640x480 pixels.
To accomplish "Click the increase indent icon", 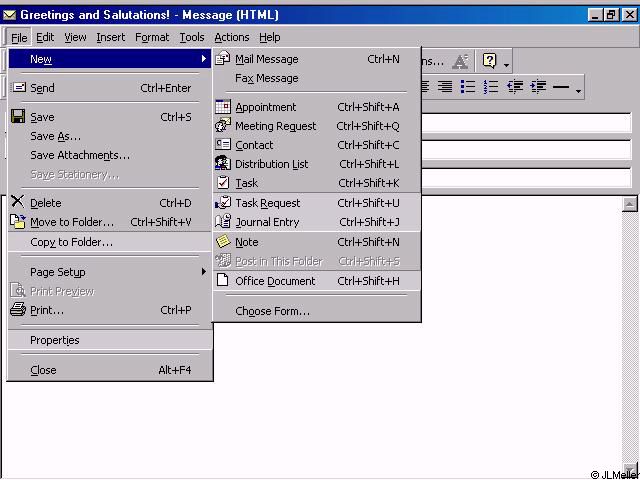I will coord(538,88).
